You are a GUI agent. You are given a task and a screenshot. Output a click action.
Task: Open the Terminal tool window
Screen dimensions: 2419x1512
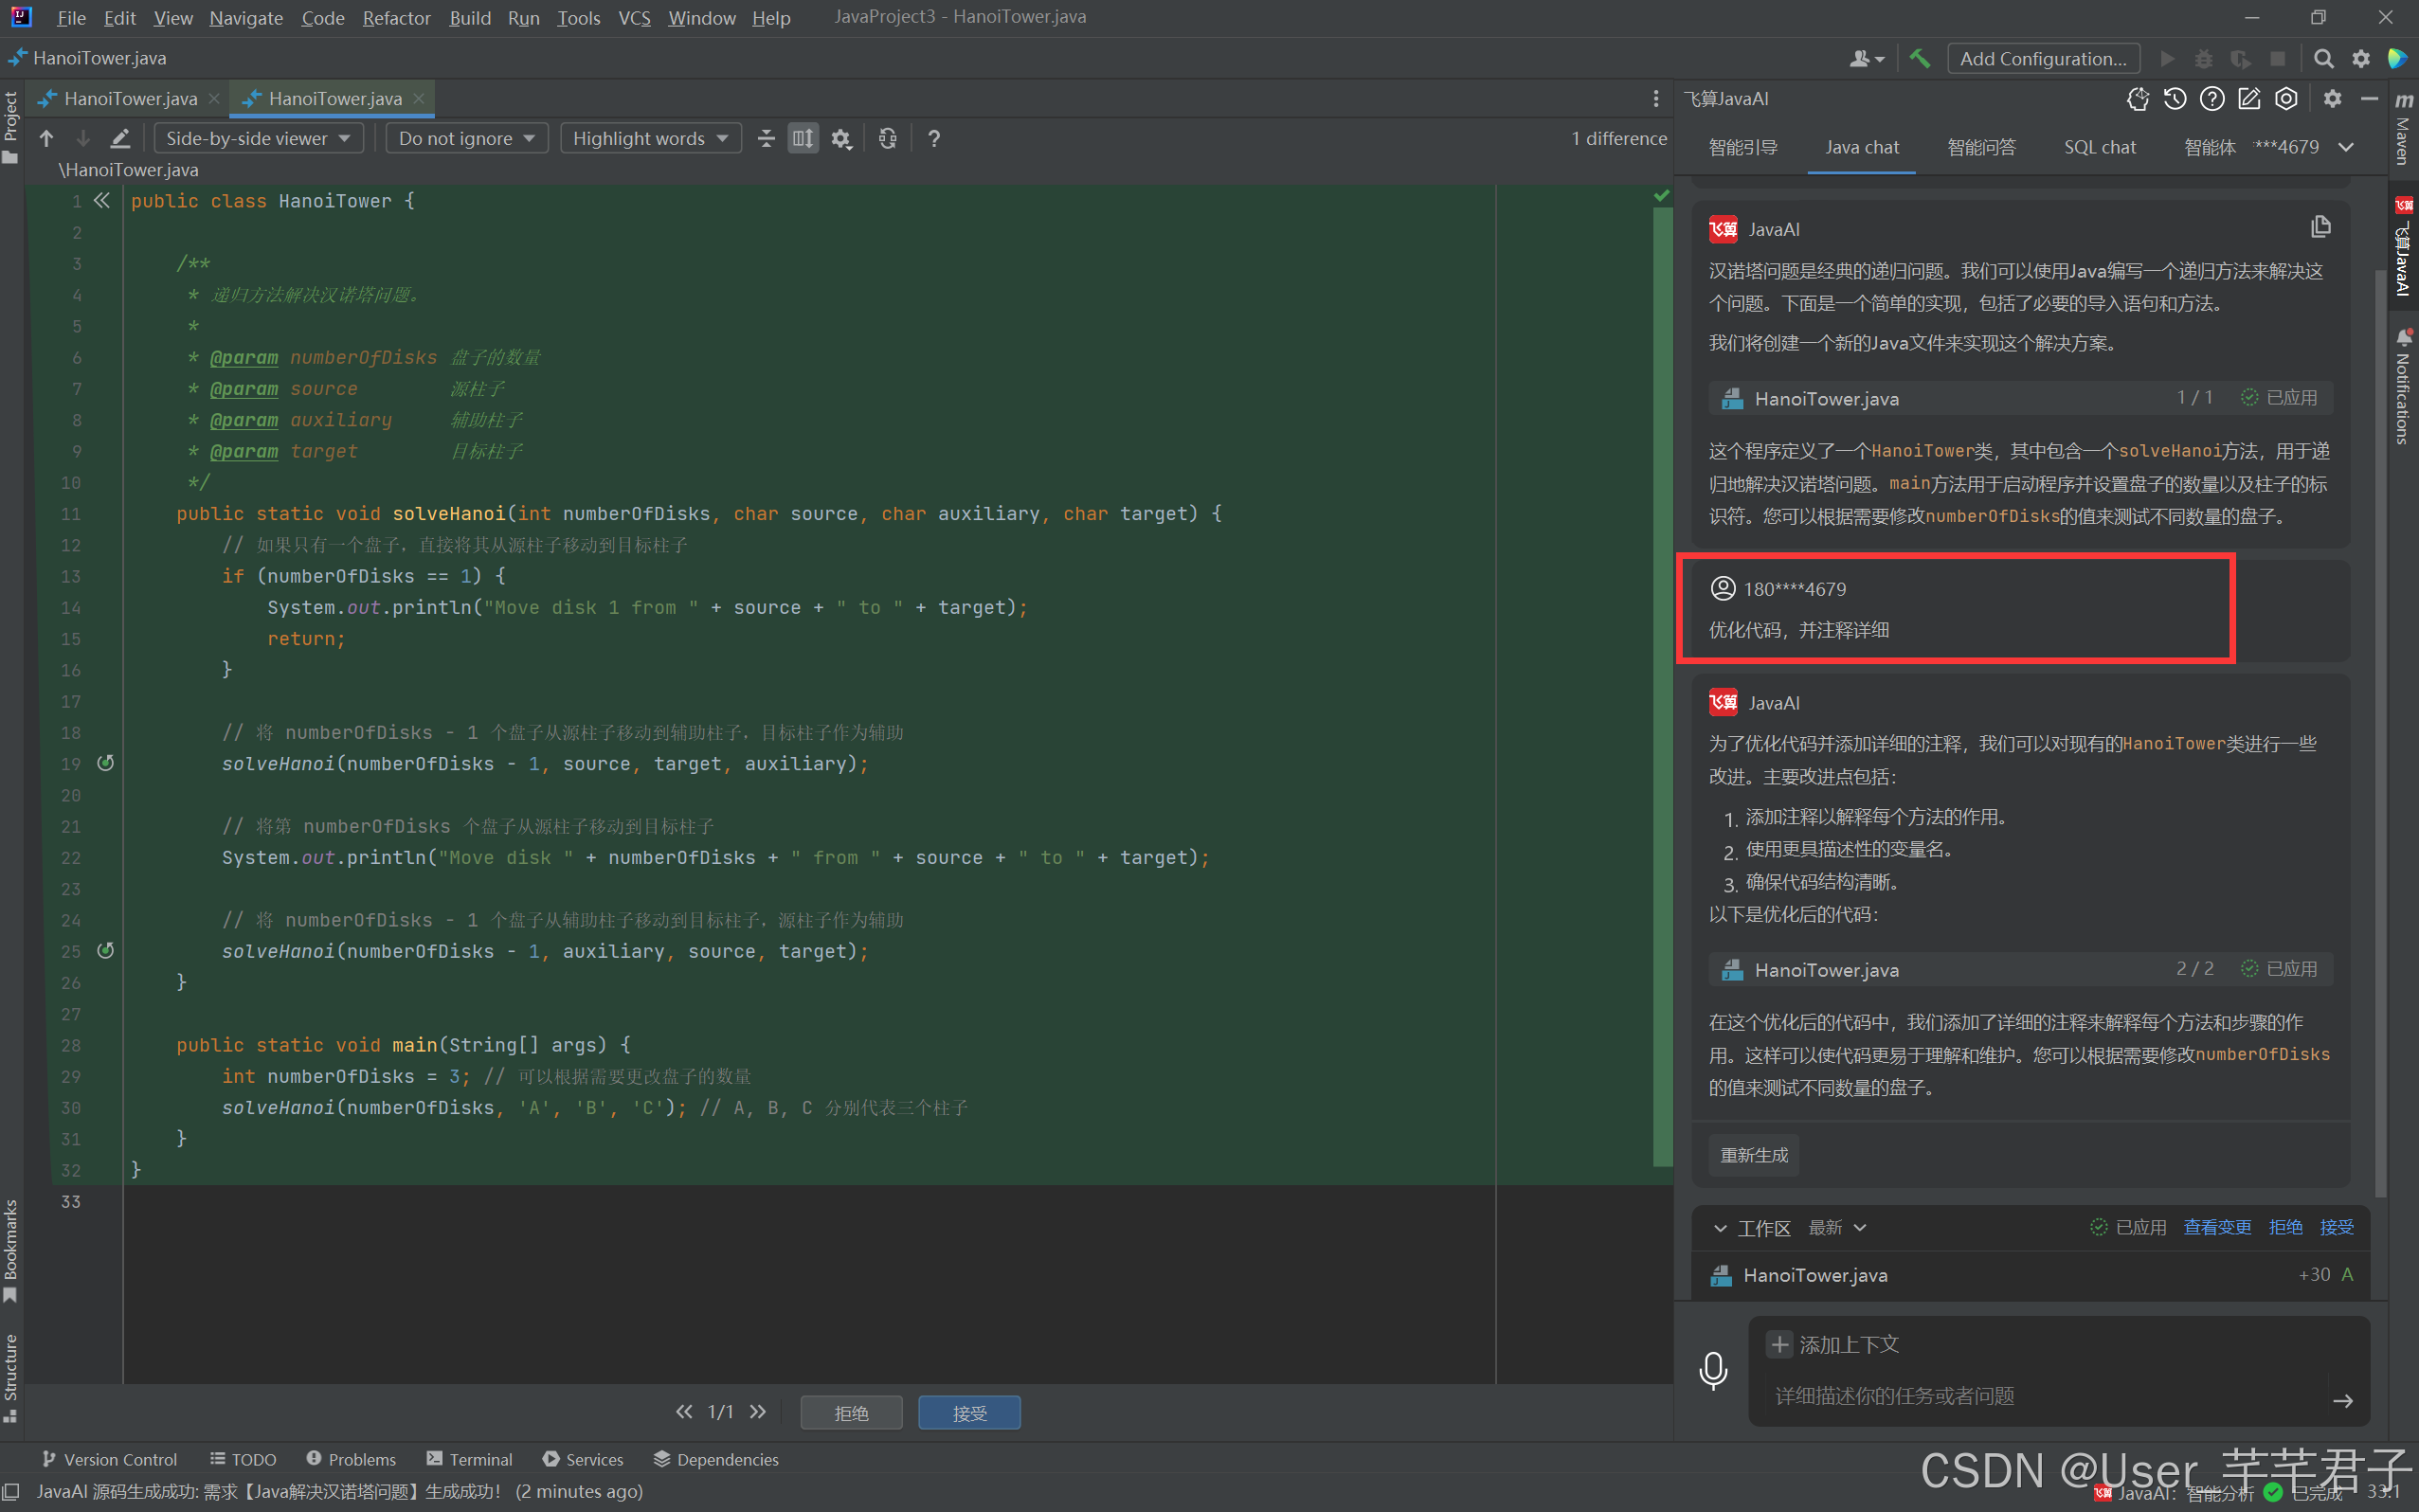point(469,1459)
